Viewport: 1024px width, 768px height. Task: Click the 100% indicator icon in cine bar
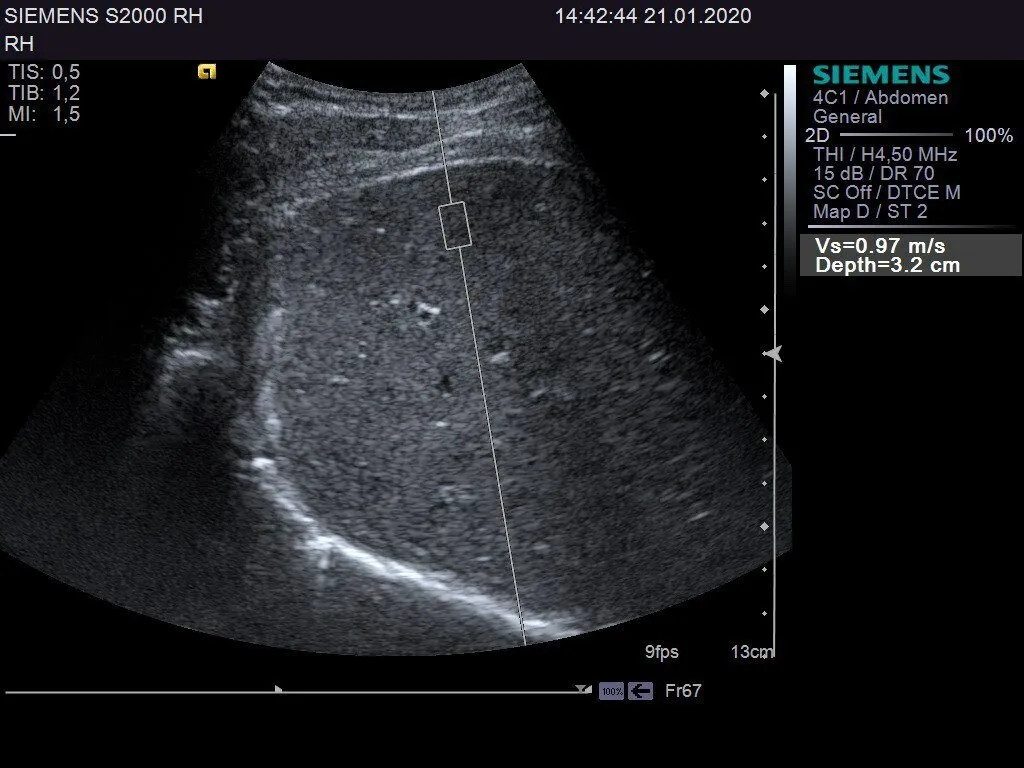click(611, 691)
